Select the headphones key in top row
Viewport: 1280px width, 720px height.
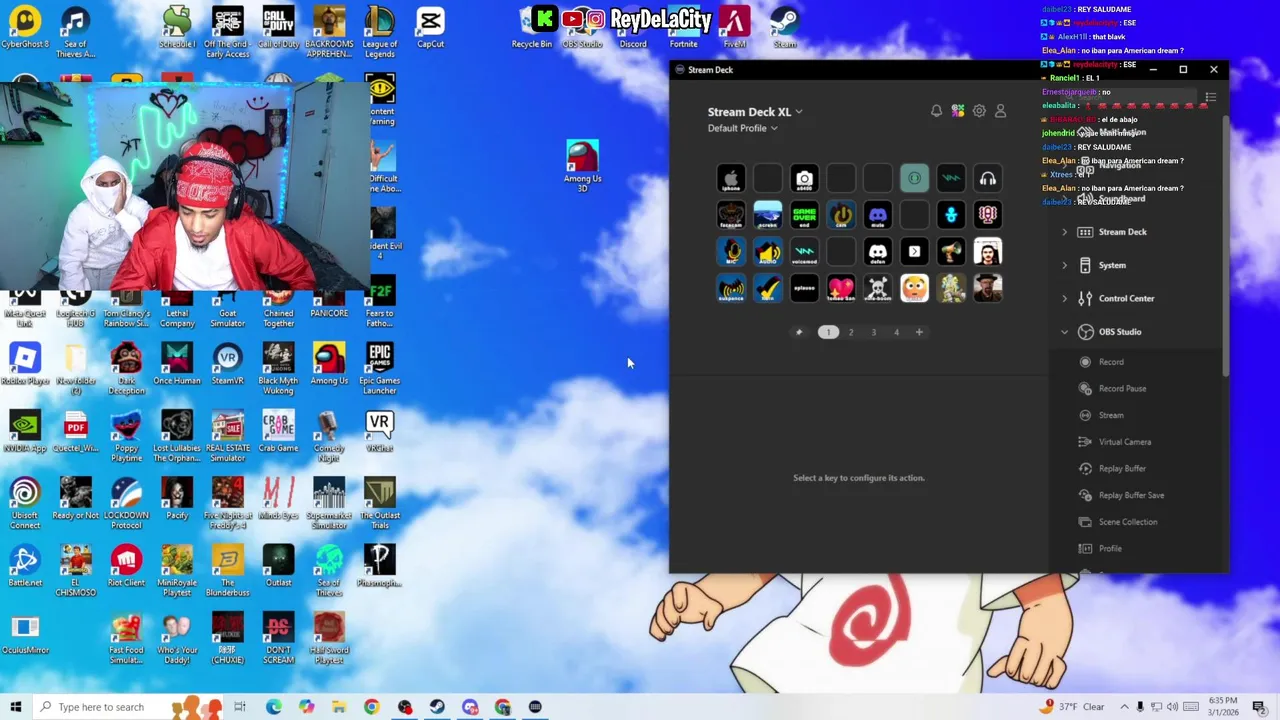(988, 179)
